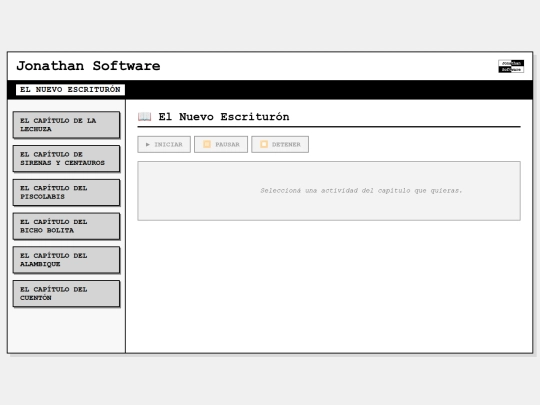Open the El Nuevo Escriturón tab
540x405 pixels.
coord(70,90)
